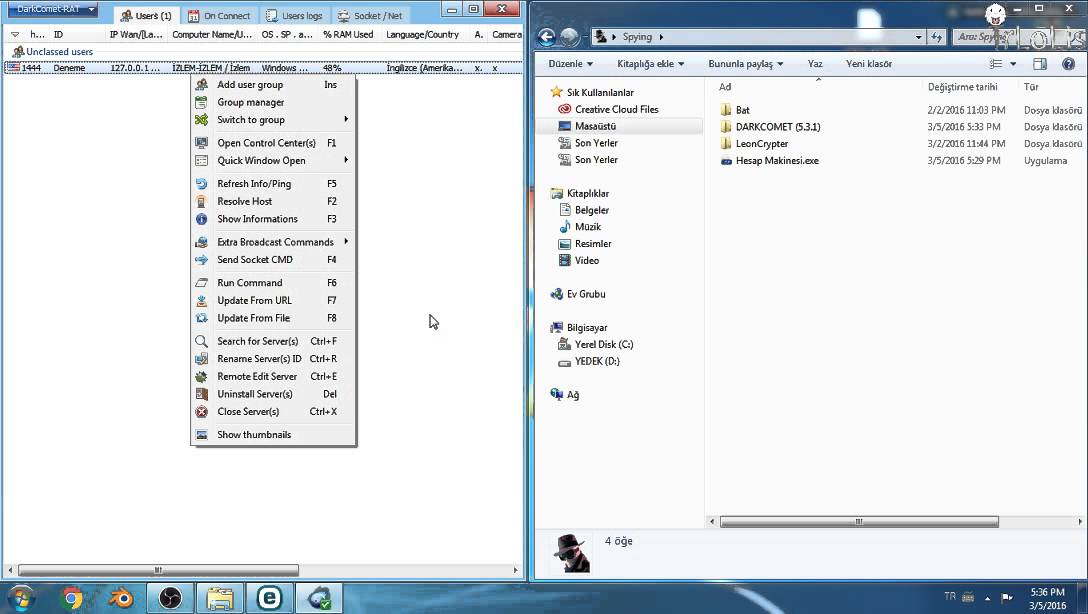Expand the Switch to group submenu
This screenshot has height=614, width=1088.
click(346, 119)
